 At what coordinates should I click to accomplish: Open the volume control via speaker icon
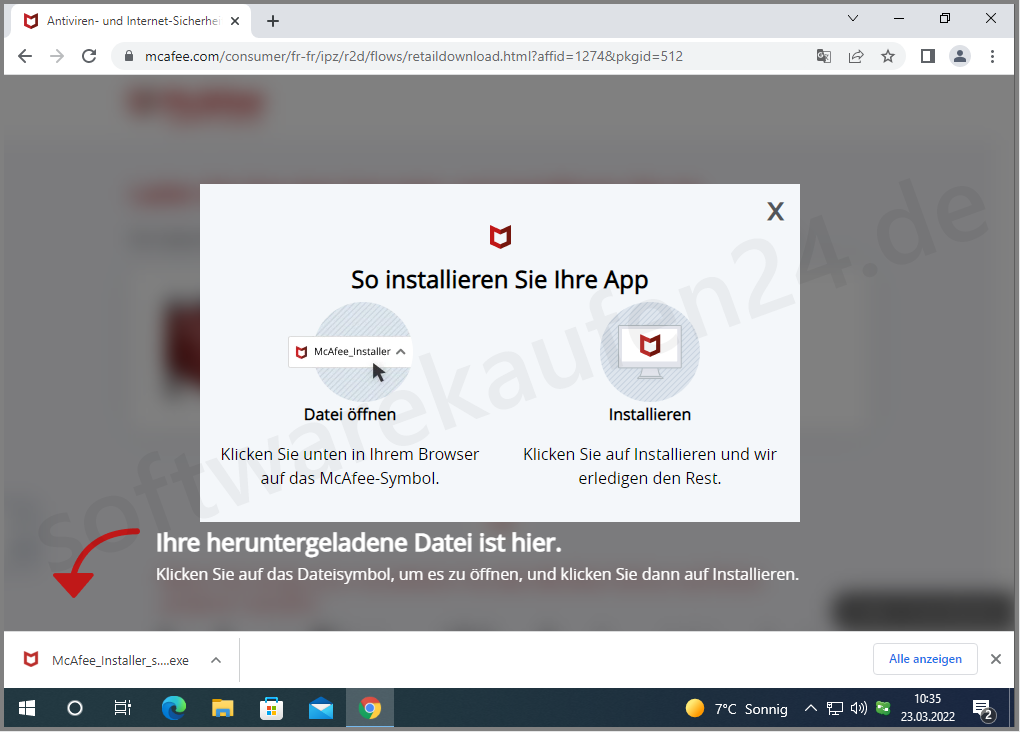[x=858, y=708]
